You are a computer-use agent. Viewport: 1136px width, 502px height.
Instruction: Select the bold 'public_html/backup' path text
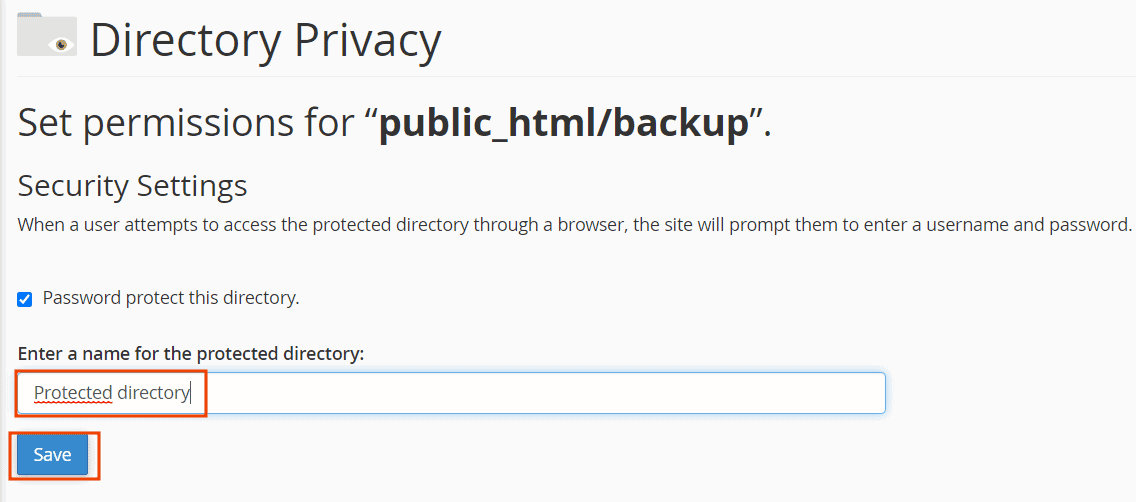coord(564,124)
